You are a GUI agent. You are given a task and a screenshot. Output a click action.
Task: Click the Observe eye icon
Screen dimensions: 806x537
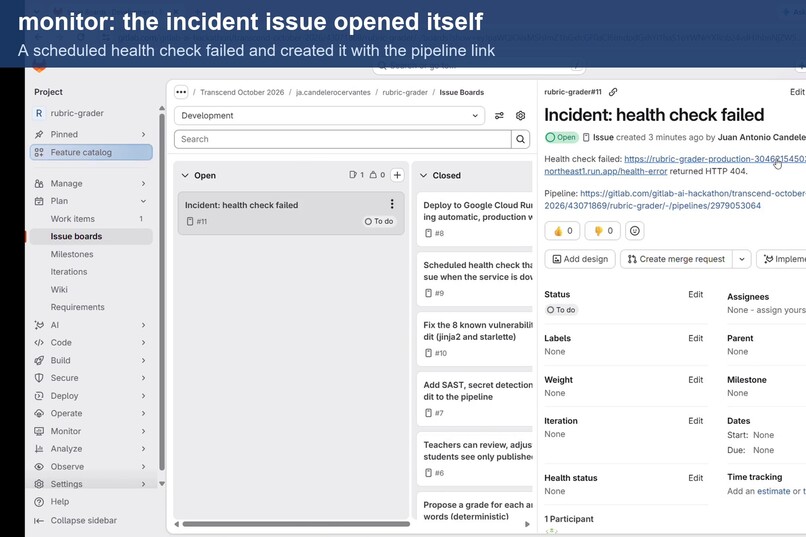coord(39,467)
